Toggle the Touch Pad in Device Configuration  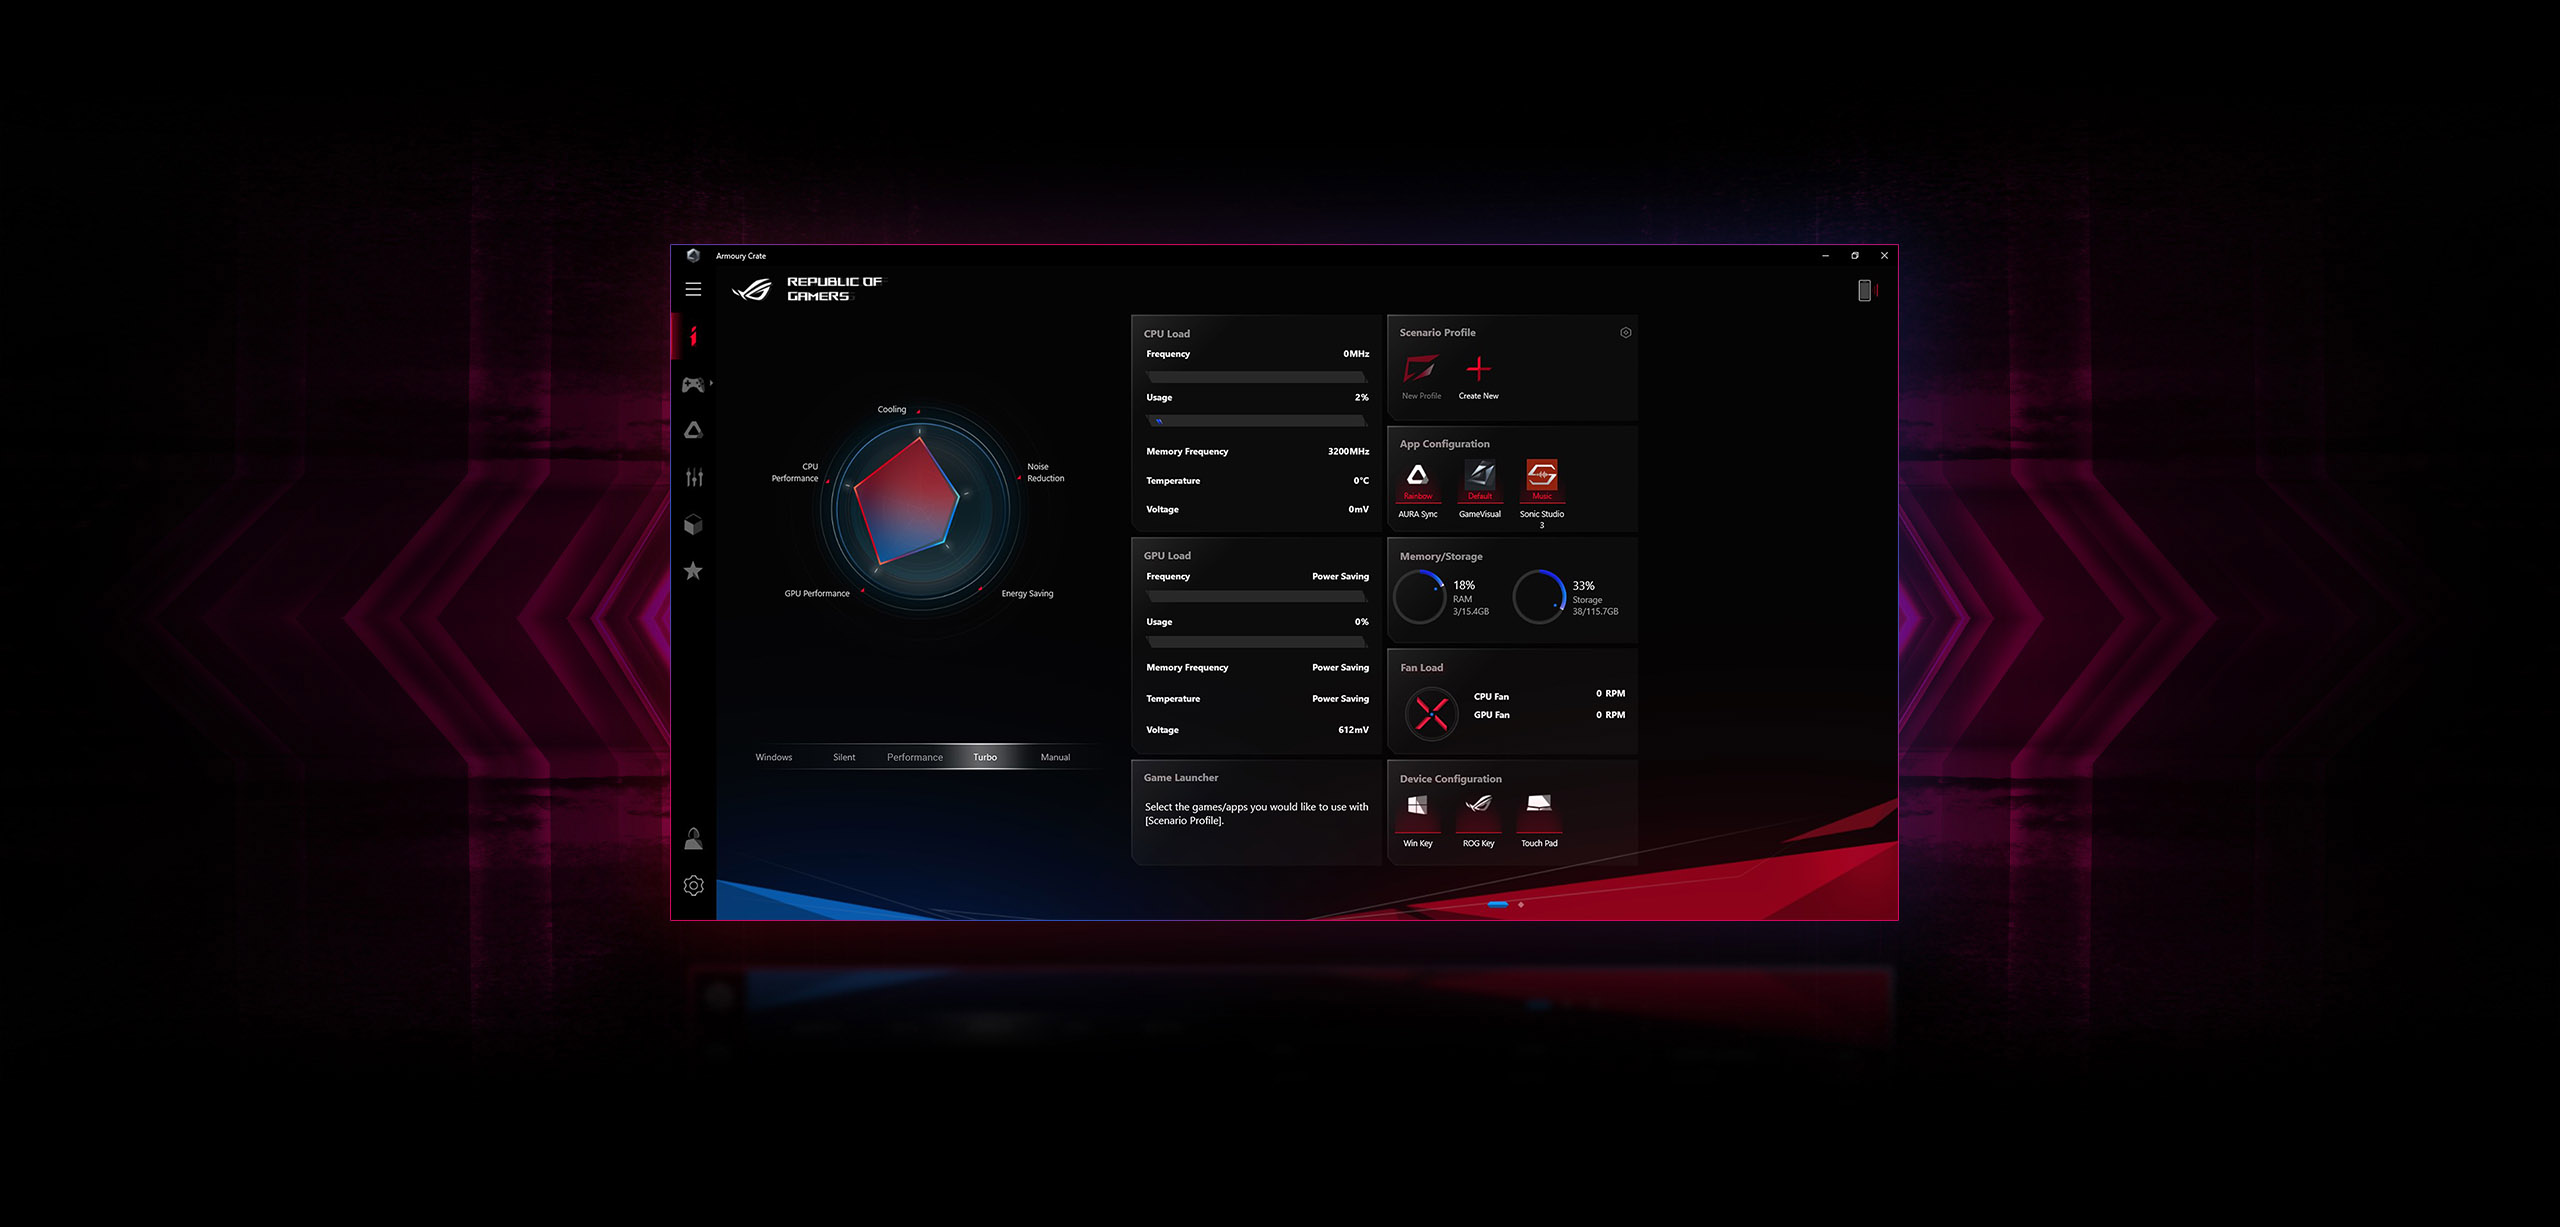1540,805
